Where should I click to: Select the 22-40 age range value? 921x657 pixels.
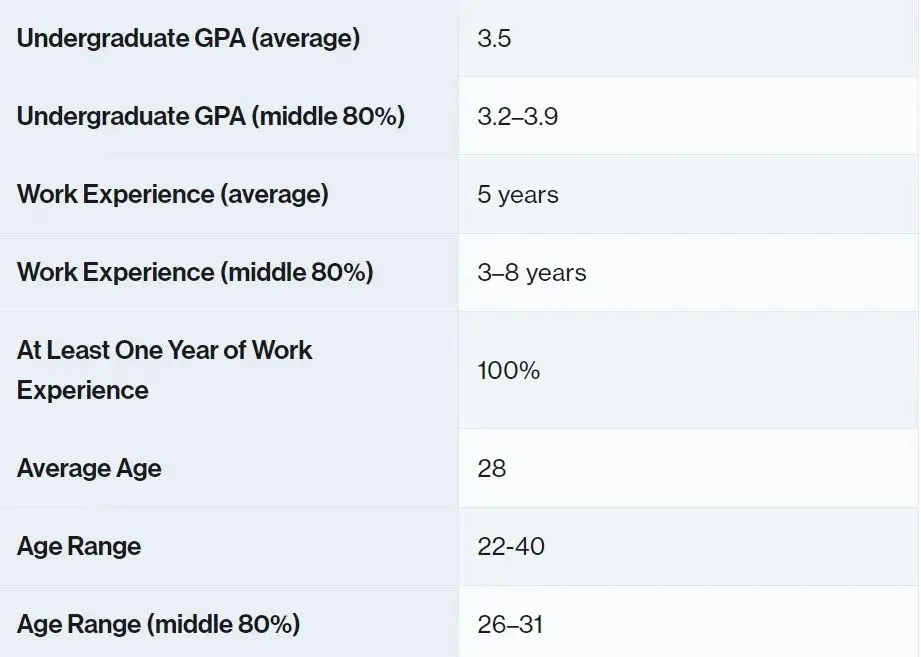pyautogui.click(x=511, y=547)
